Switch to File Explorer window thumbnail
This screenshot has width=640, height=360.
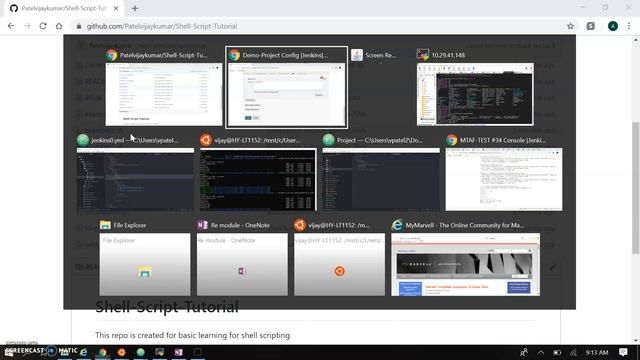click(145, 264)
